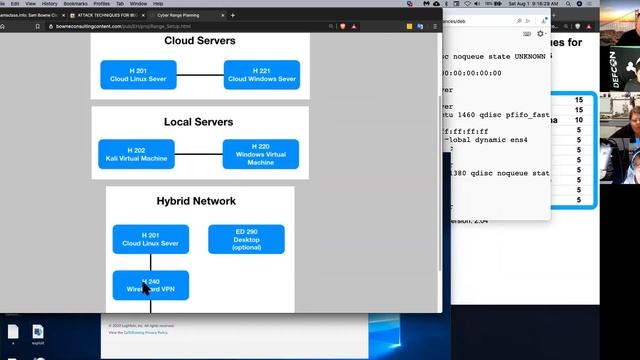
Task: Click the Hybrid Network heading
Action: click(x=196, y=201)
